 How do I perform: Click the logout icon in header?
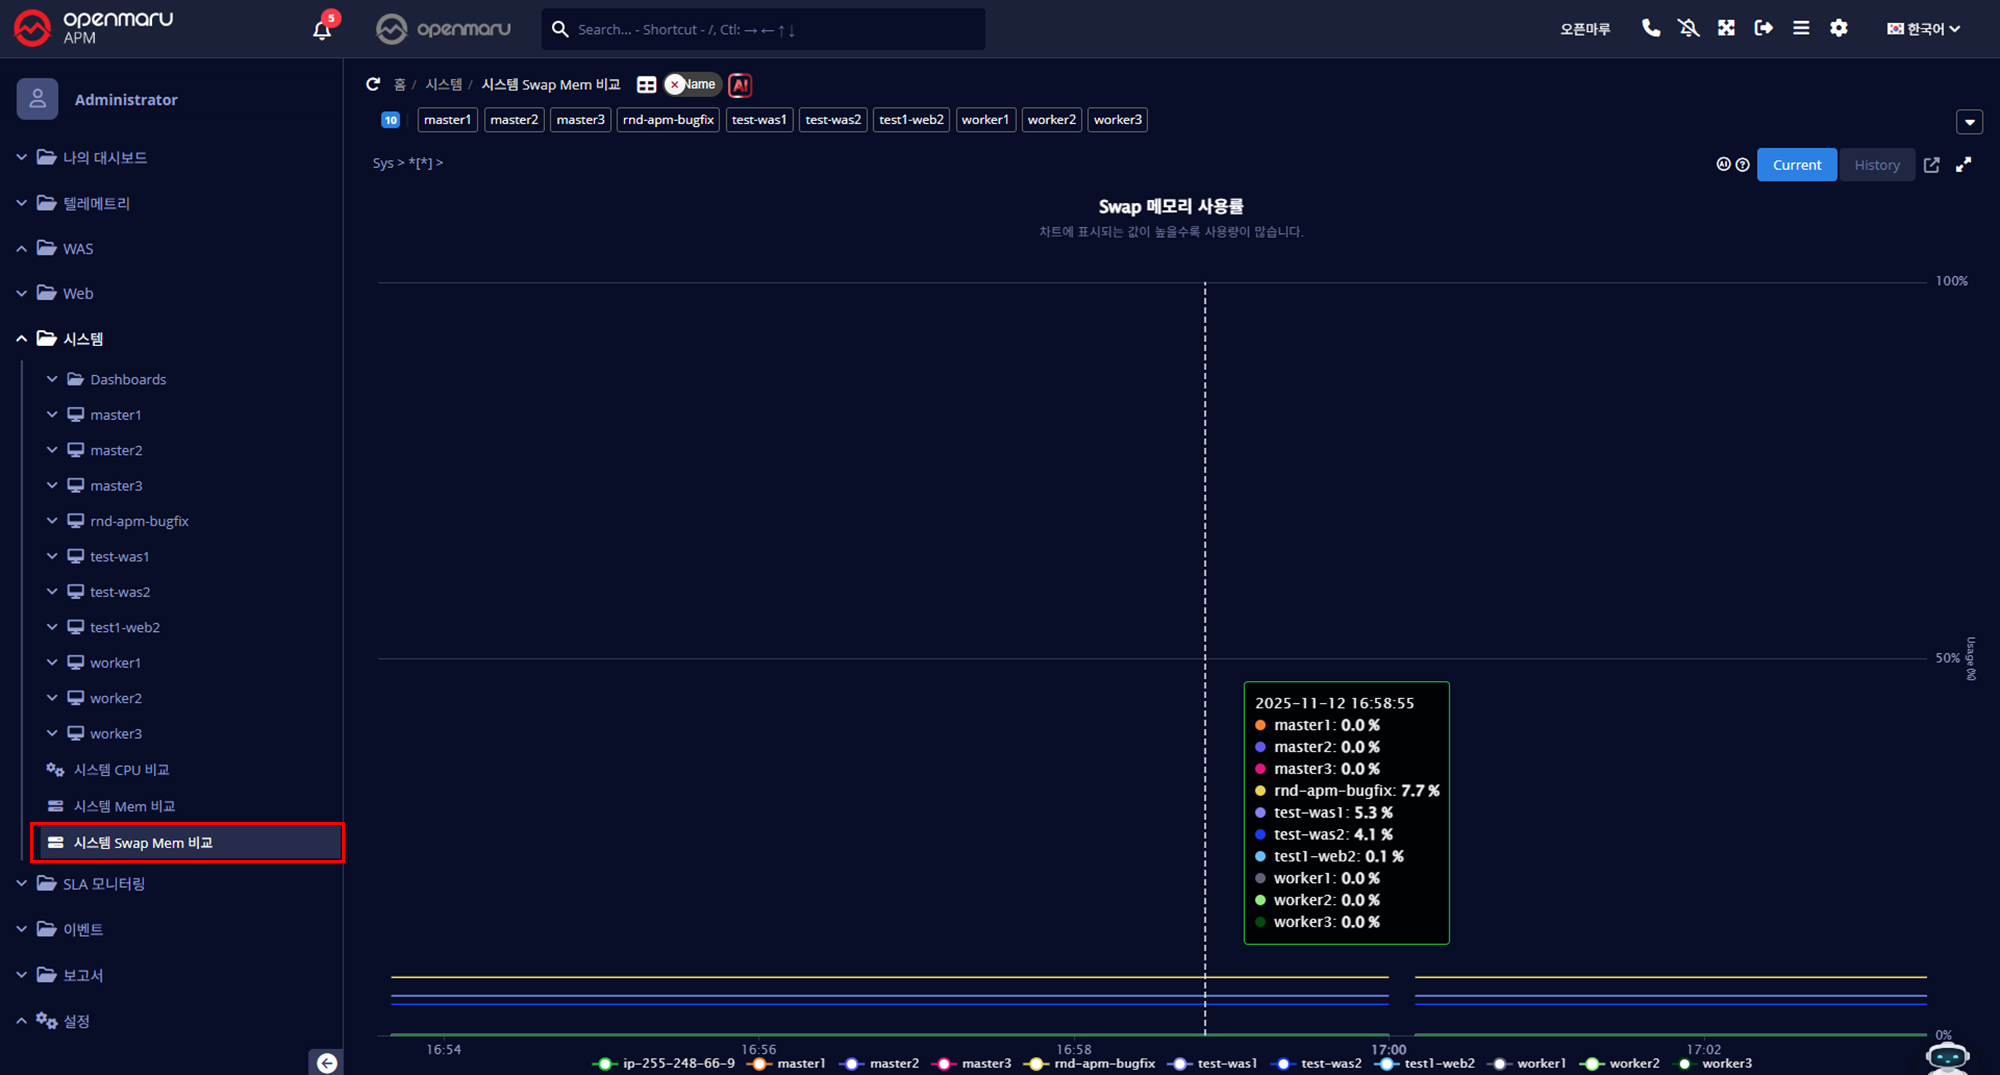(1764, 28)
